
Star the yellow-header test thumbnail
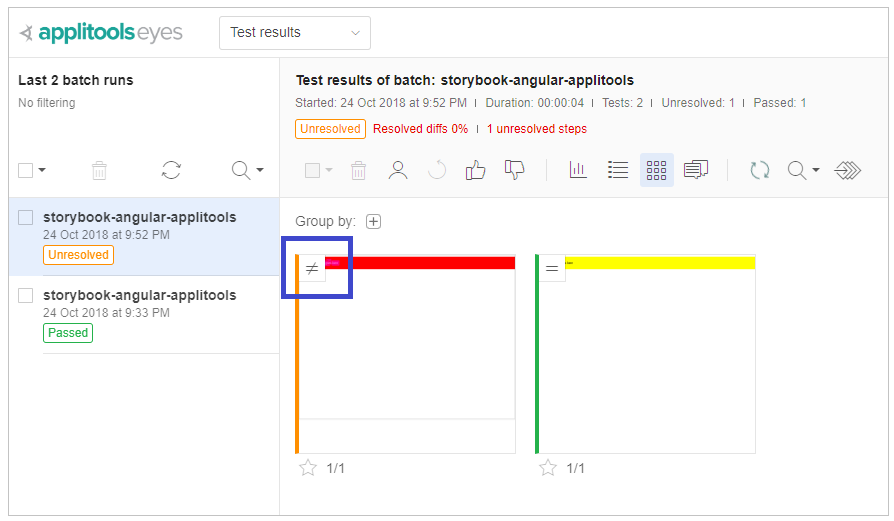tap(547, 468)
